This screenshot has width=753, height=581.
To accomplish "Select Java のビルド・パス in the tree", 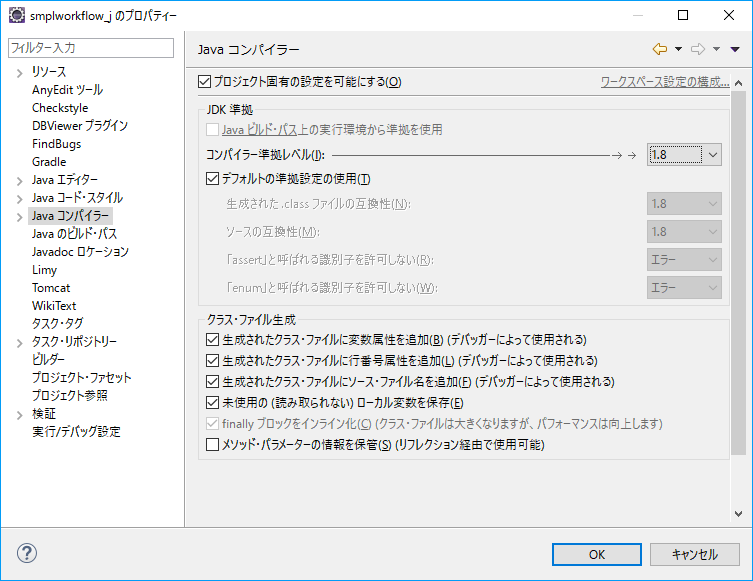I will click(74, 234).
